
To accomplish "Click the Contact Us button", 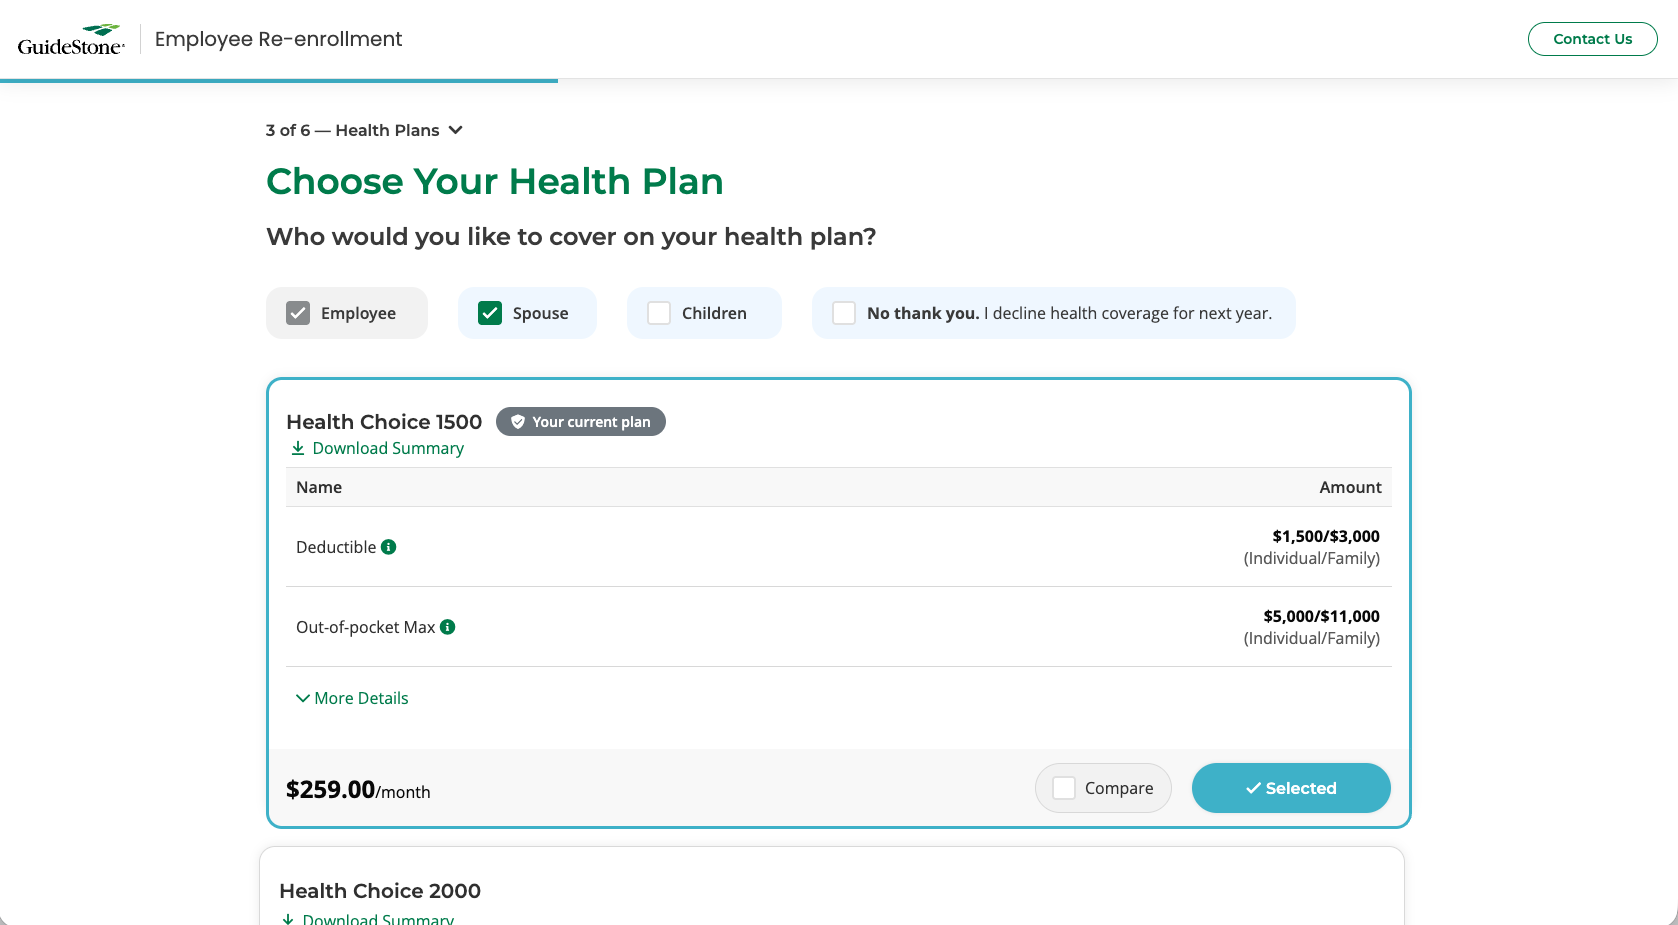I will (1593, 39).
